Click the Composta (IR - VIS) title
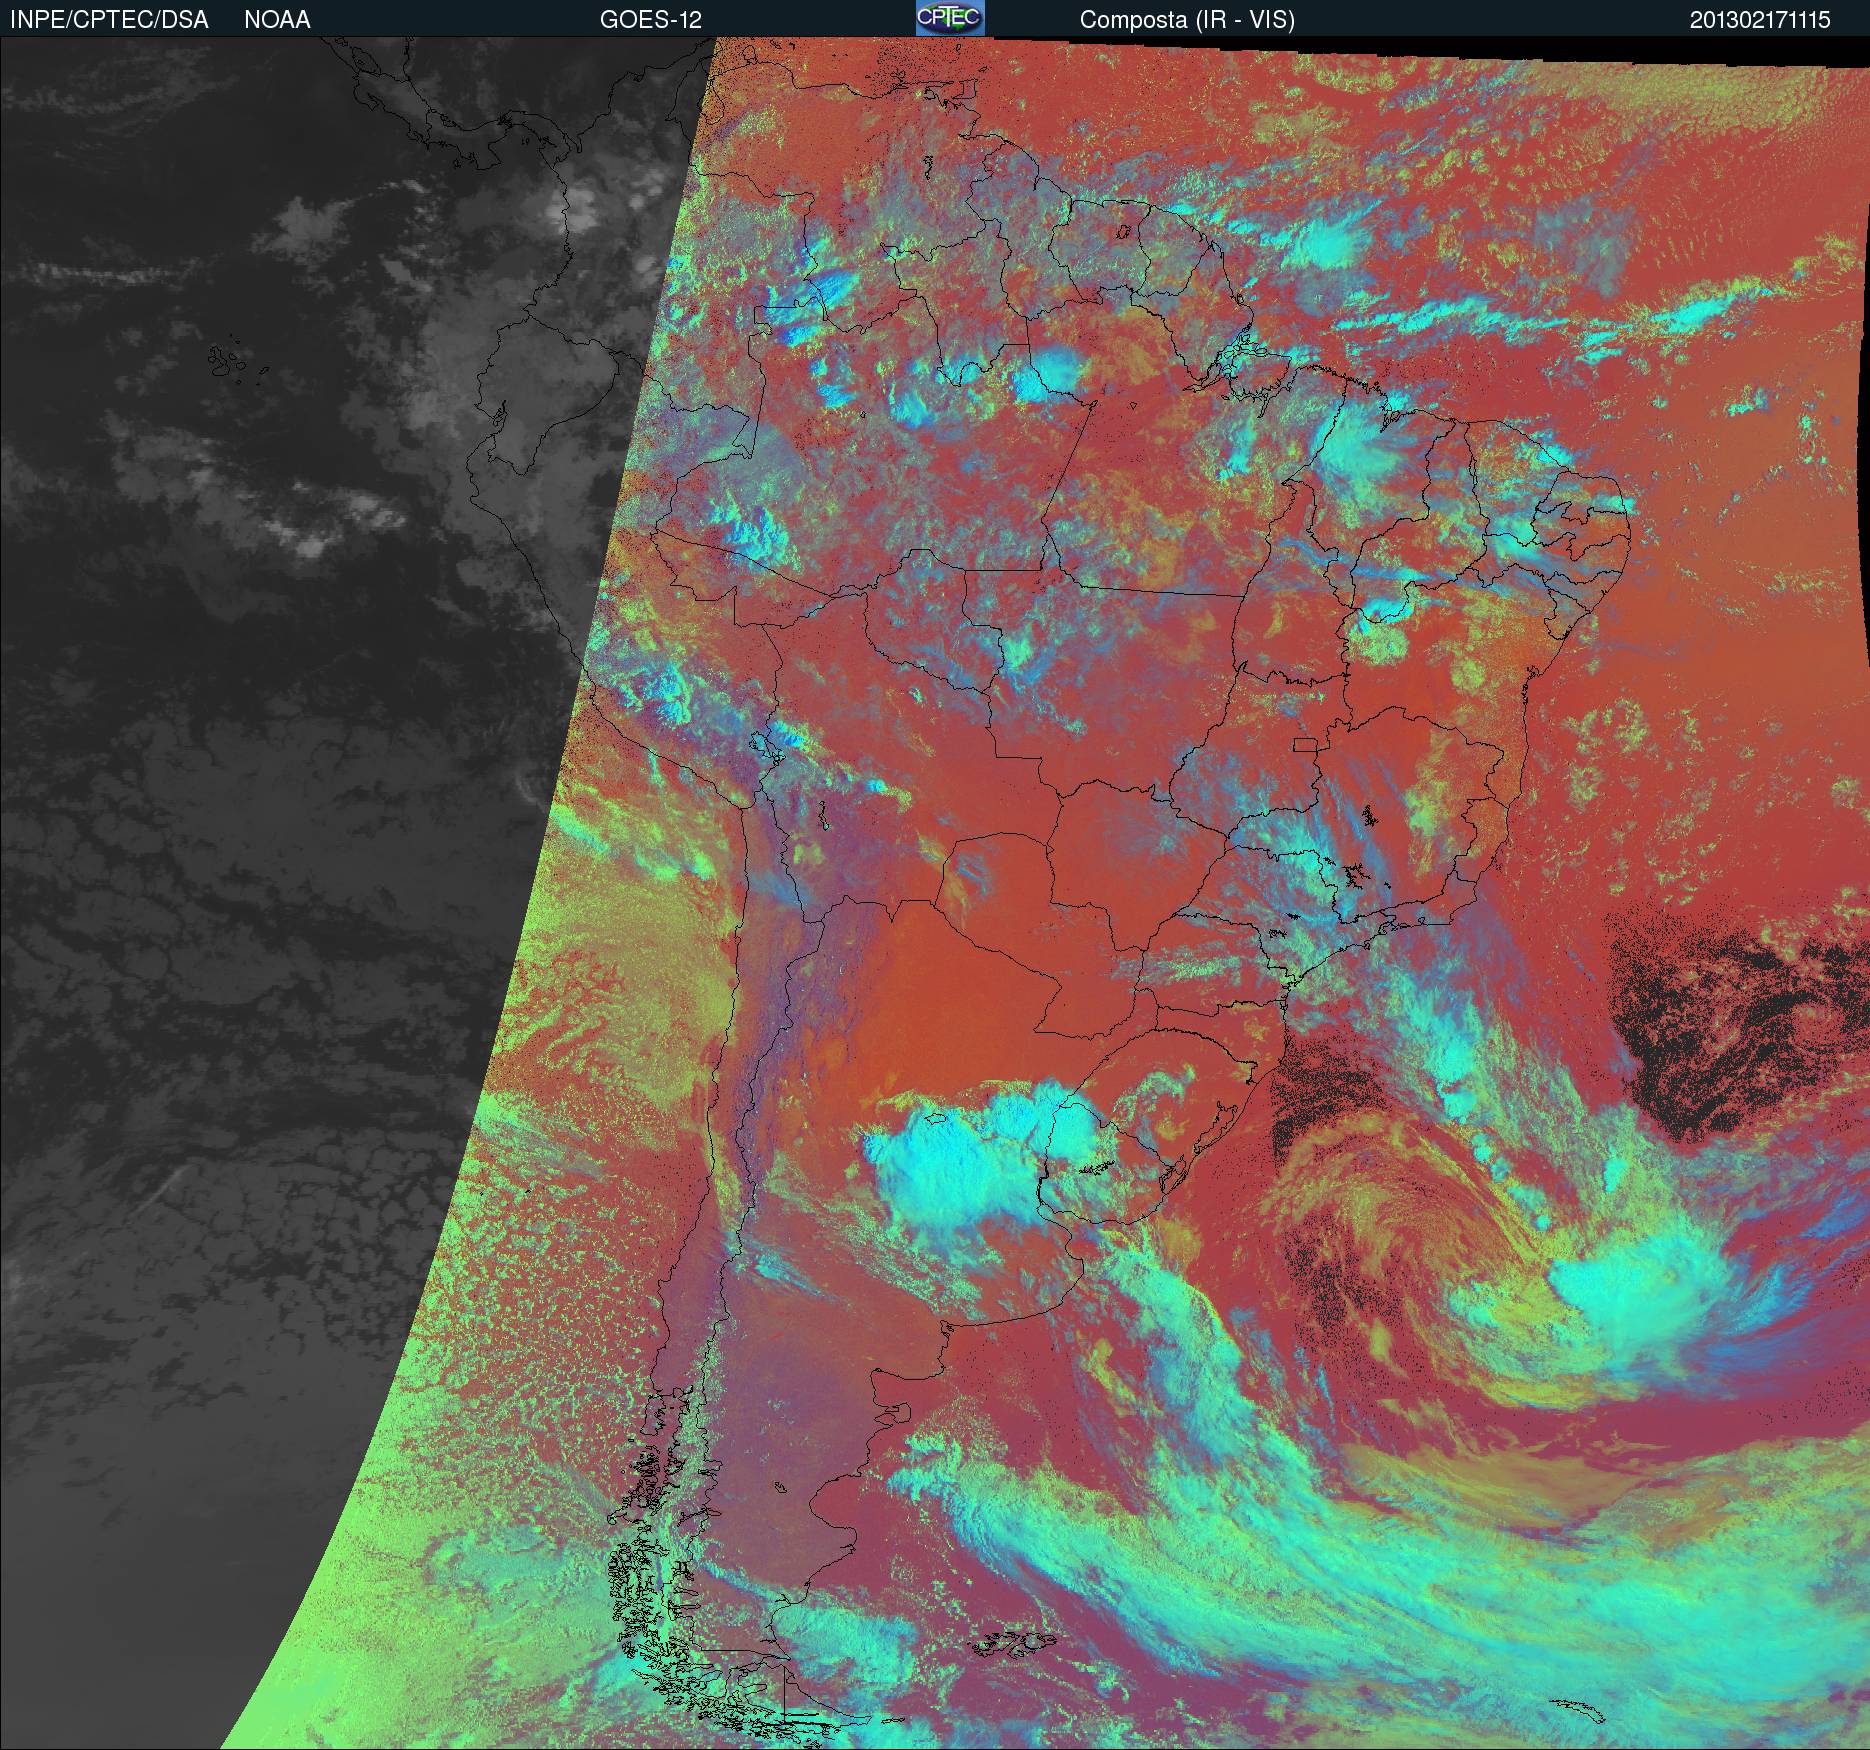This screenshot has width=1870, height=1750. click(1187, 20)
